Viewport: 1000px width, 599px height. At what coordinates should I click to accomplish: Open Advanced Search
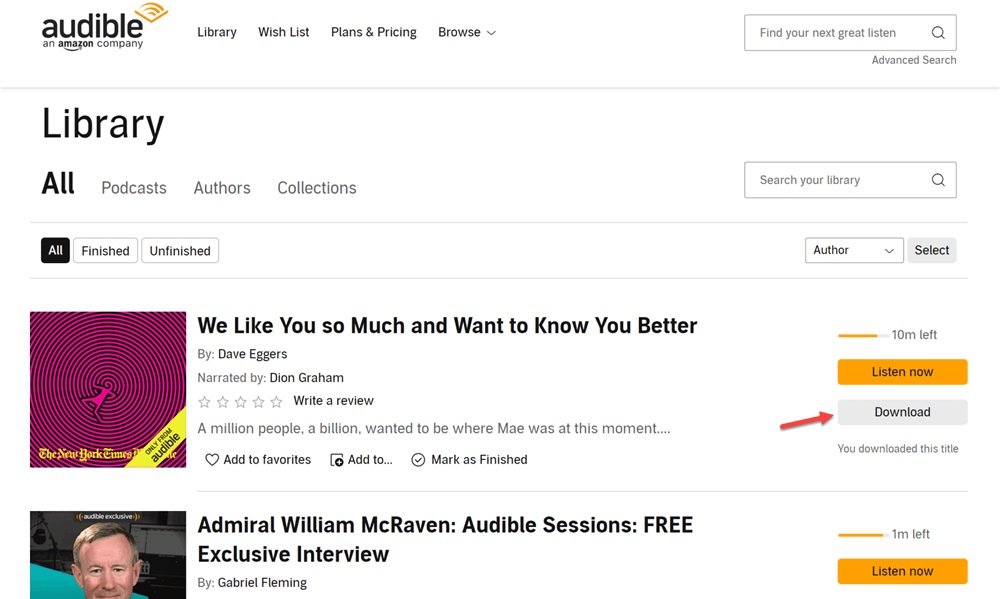point(913,60)
